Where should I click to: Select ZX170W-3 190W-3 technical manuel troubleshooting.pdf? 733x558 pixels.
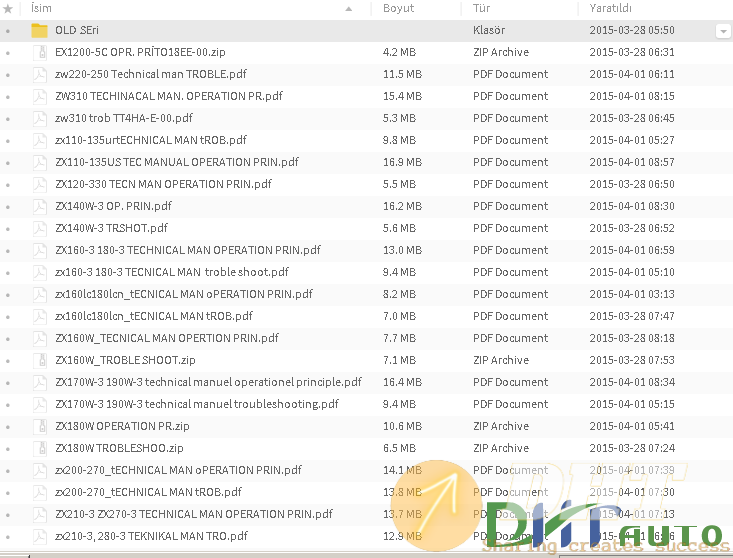197,404
